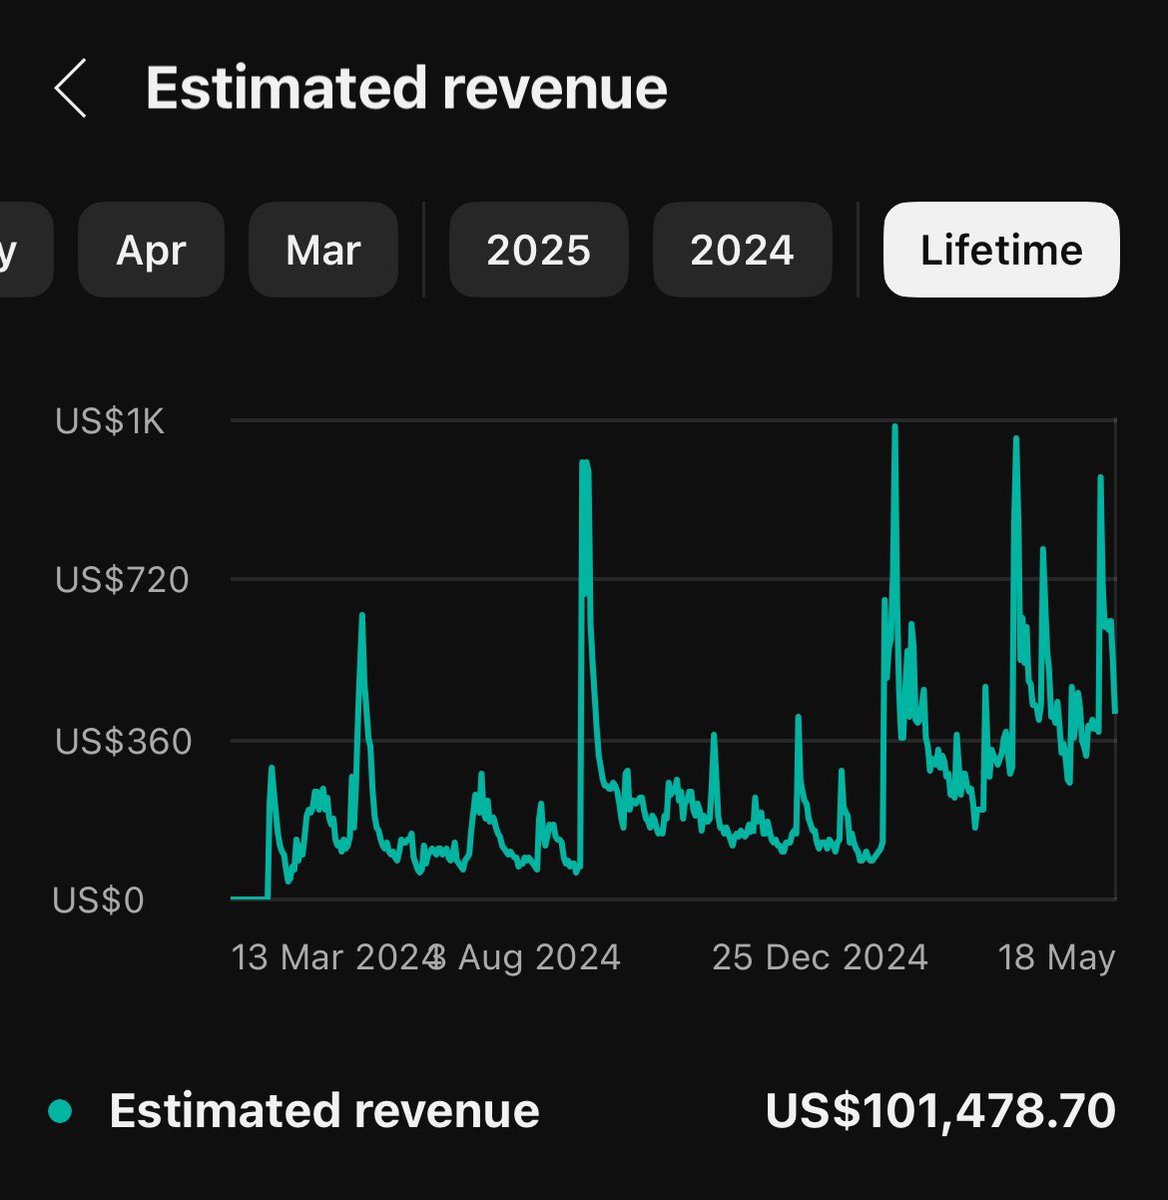Tap the US$101,478.70 total figure
This screenshot has width=1168, height=1200.
(x=943, y=1110)
